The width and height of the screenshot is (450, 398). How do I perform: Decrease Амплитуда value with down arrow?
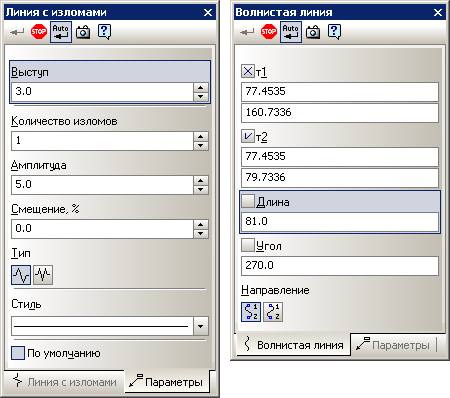pyautogui.click(x=201, y=190)
